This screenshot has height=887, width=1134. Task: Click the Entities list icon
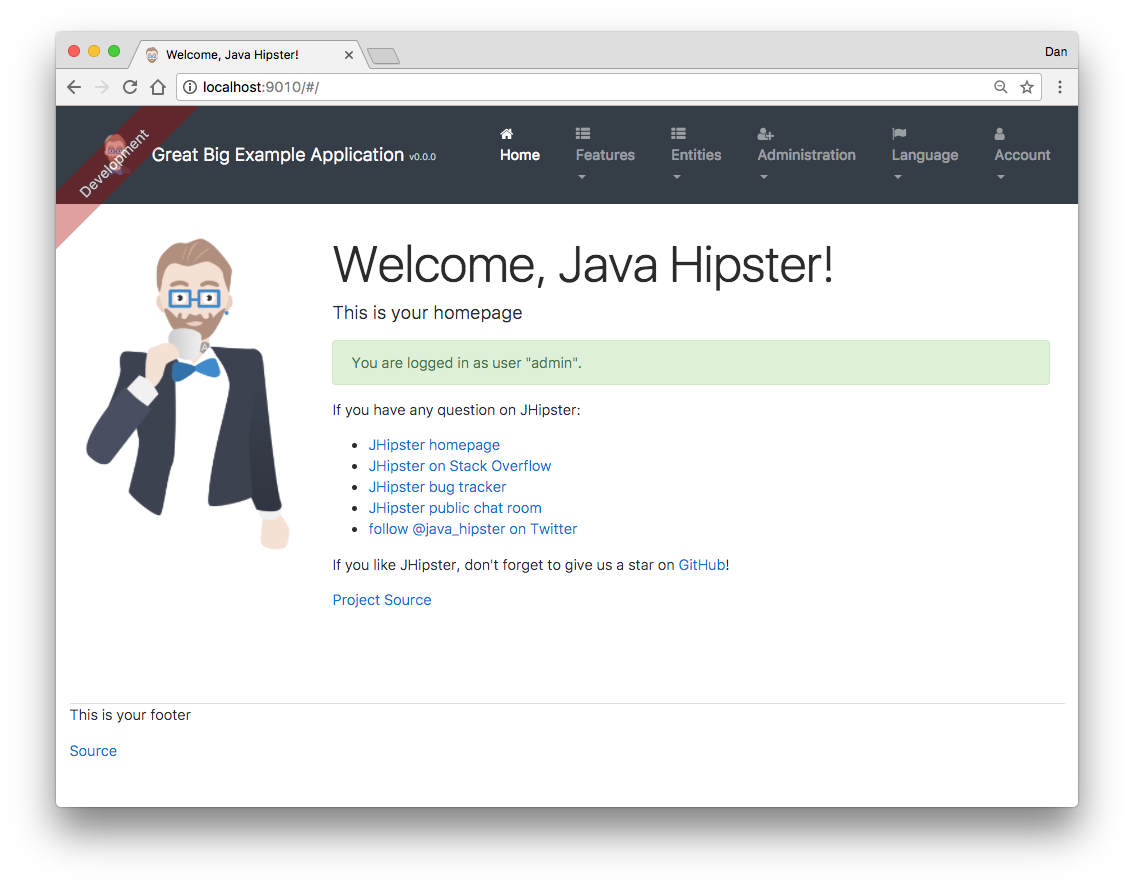point(678,133)
